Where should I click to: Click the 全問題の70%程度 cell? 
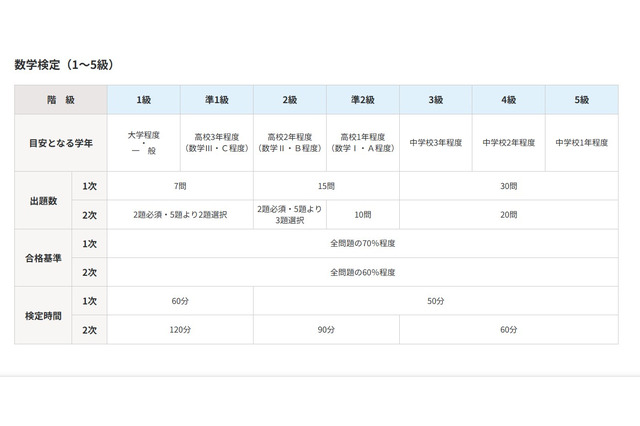coord(363,243)
